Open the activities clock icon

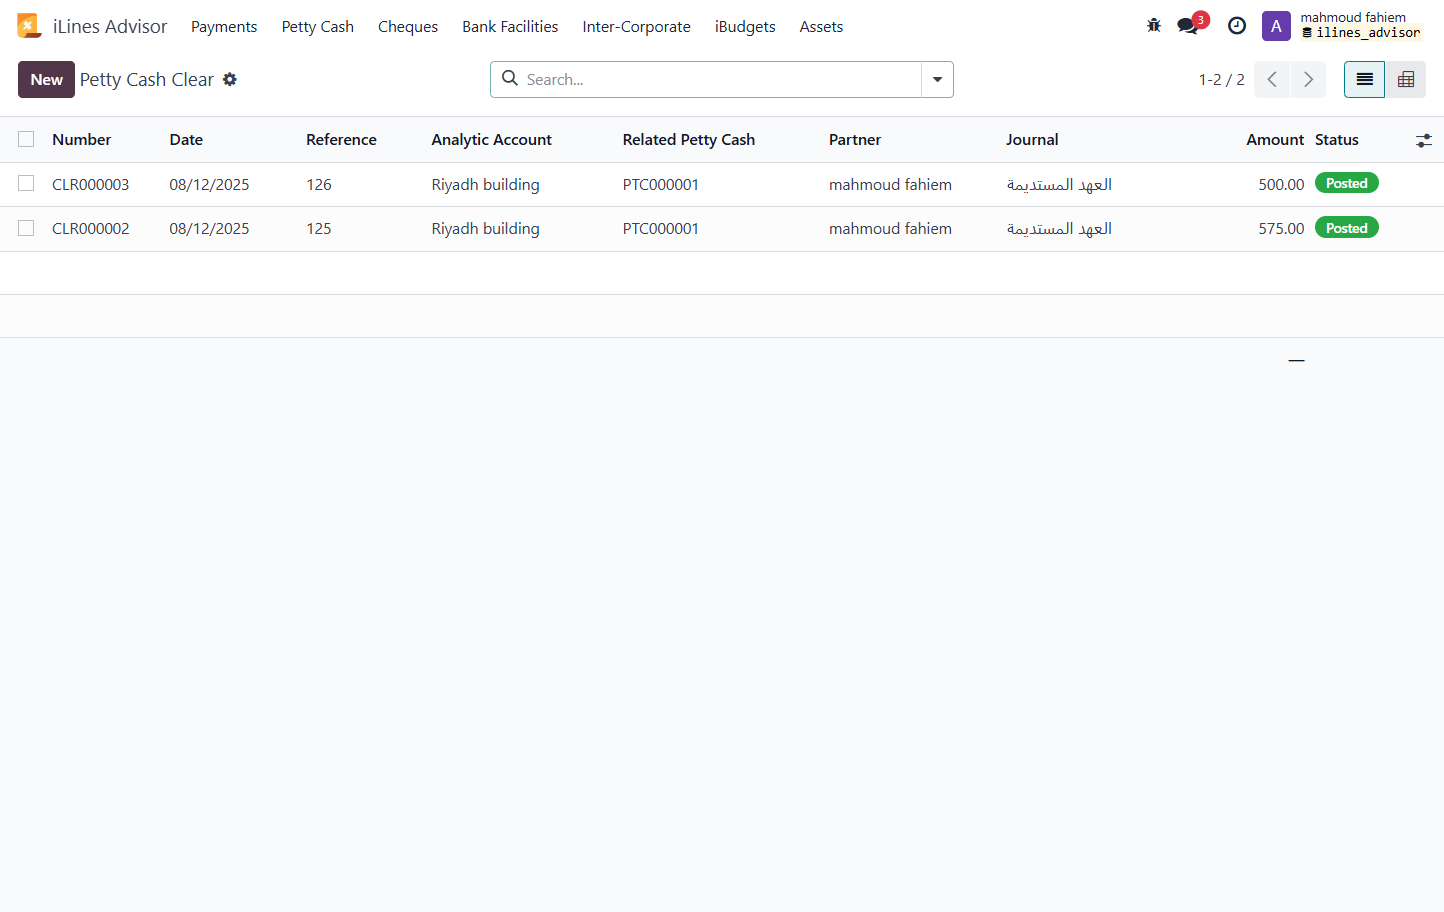pos(1237,26)
